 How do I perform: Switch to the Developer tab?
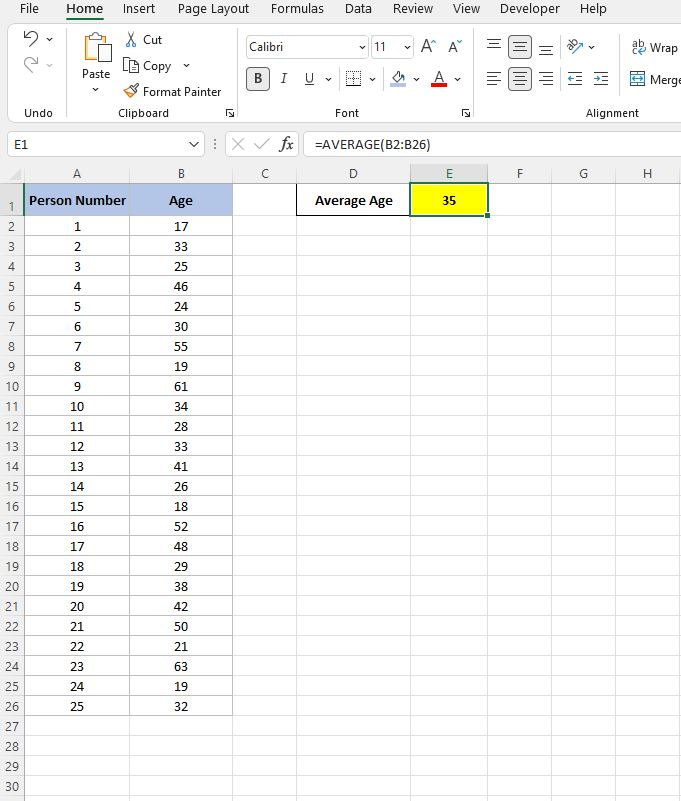coord(529,9)
